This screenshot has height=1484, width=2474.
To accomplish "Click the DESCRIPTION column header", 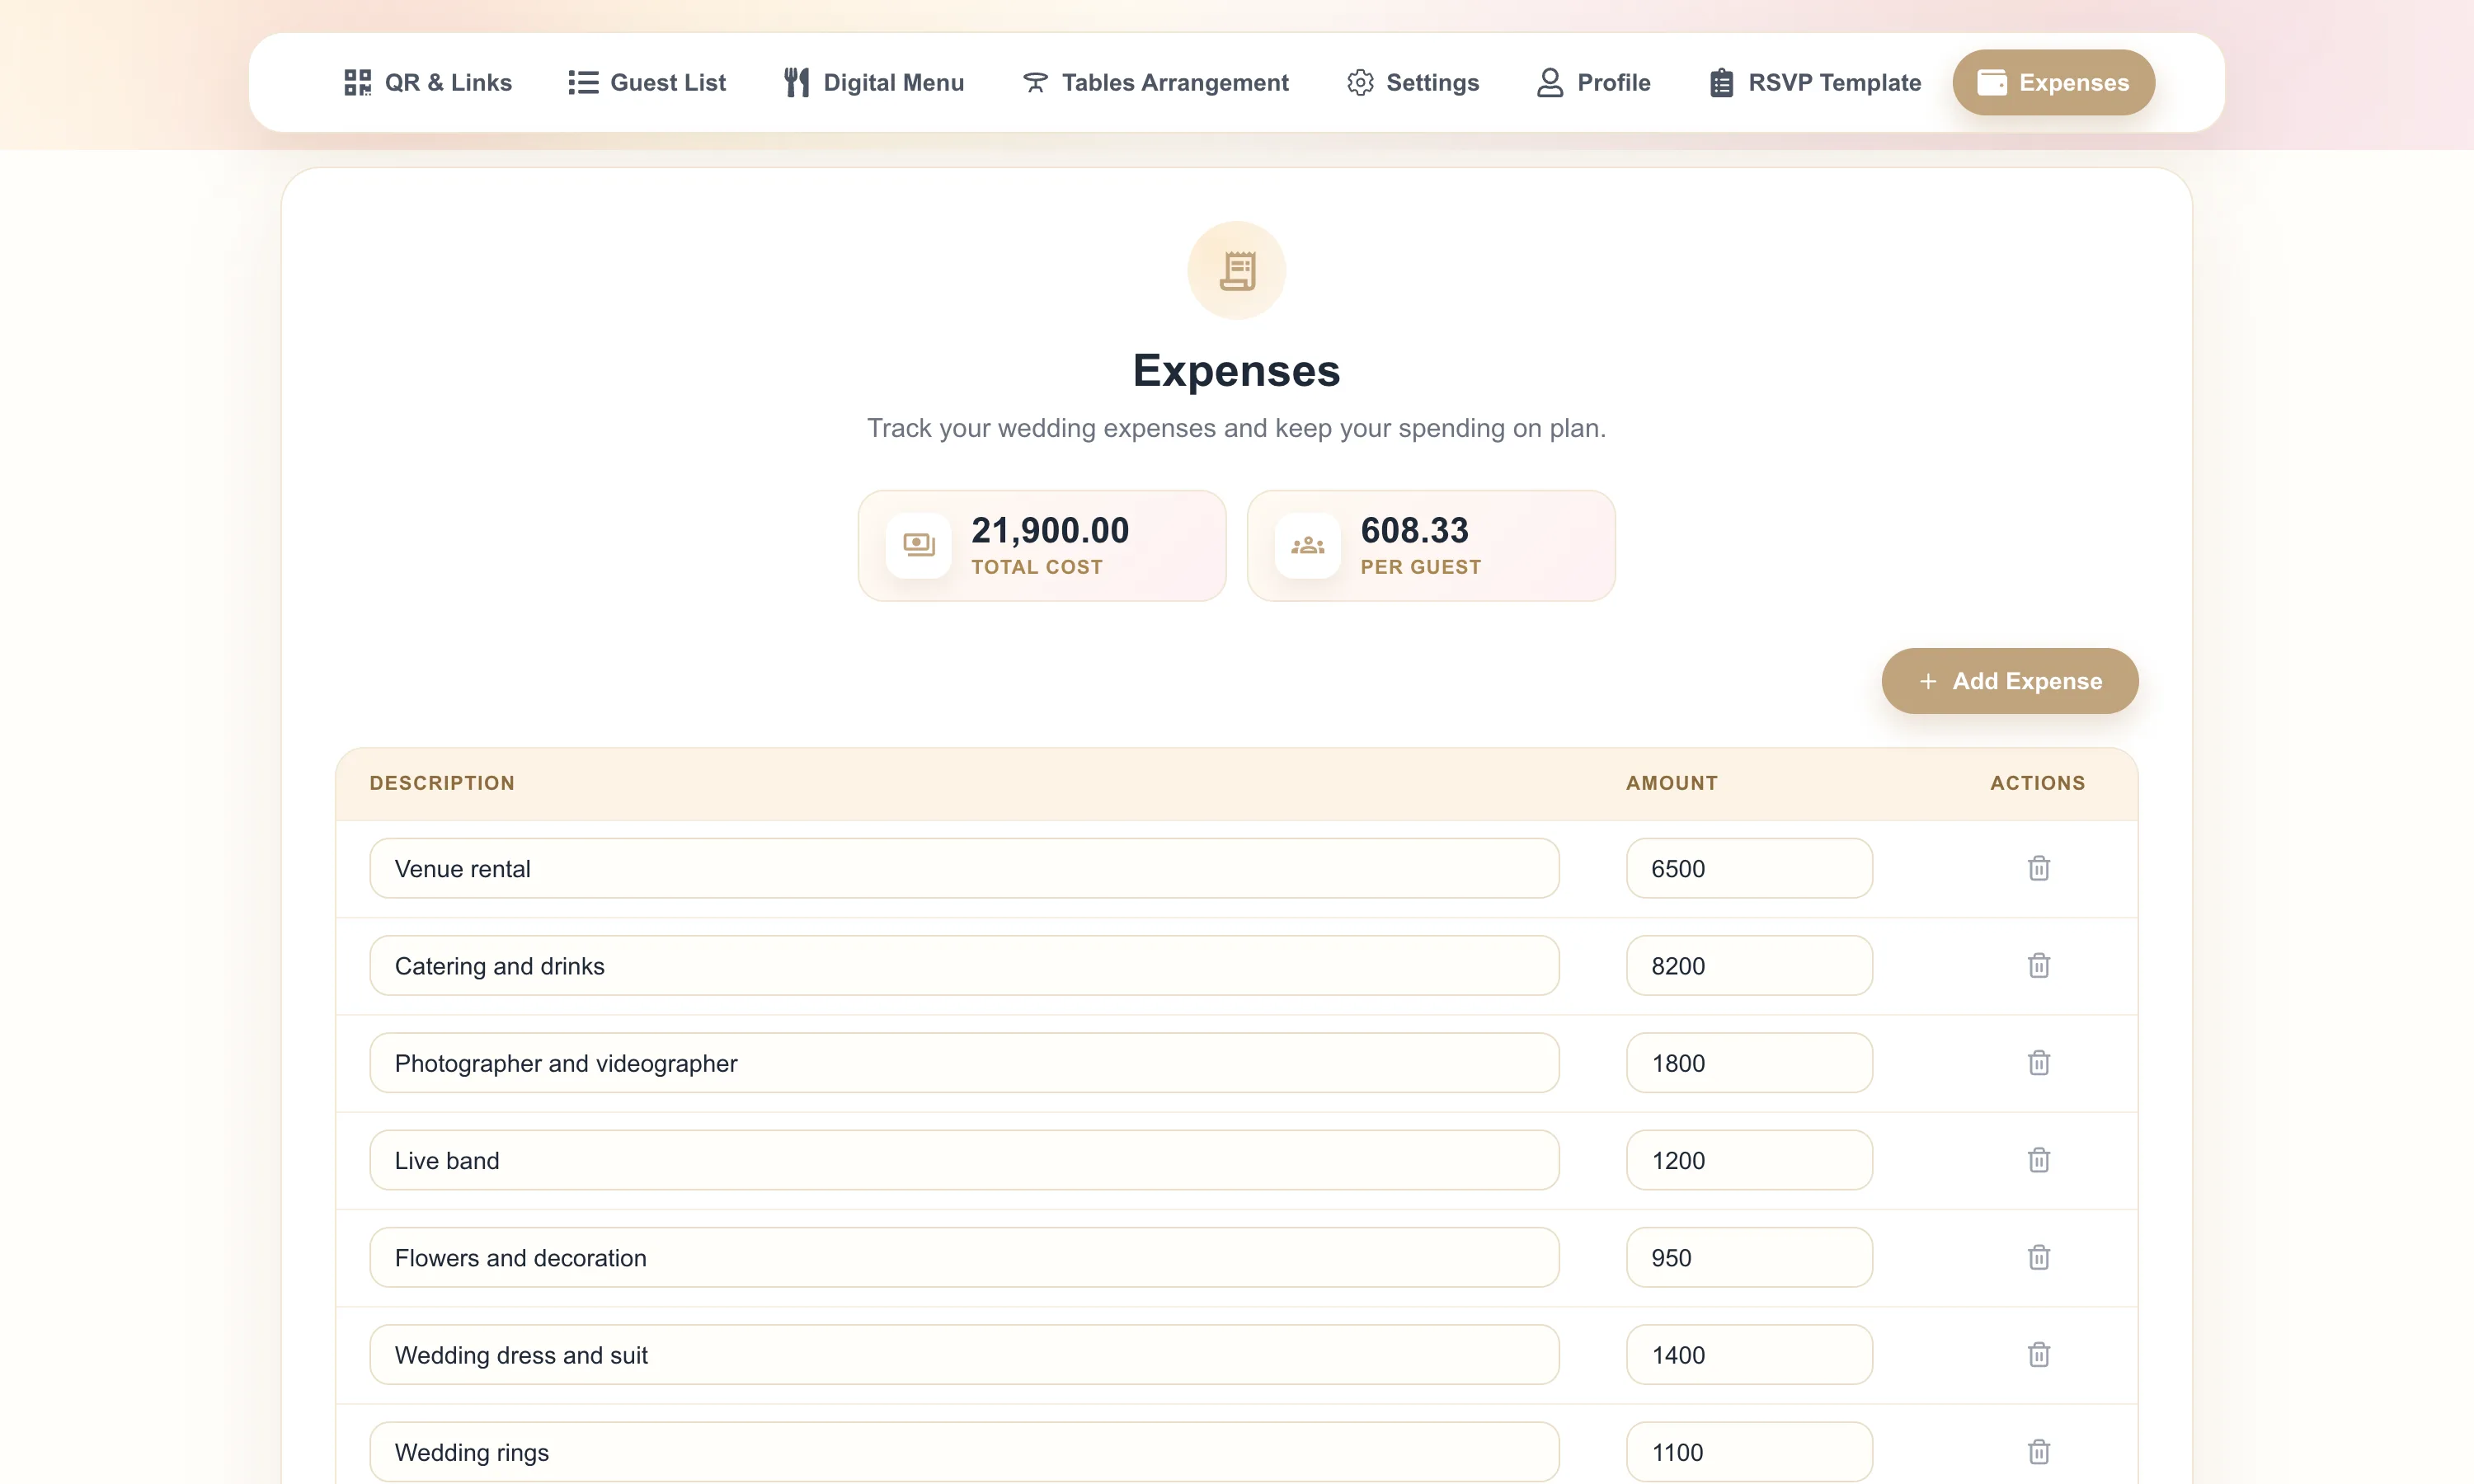I will click(x=442, y=783).
